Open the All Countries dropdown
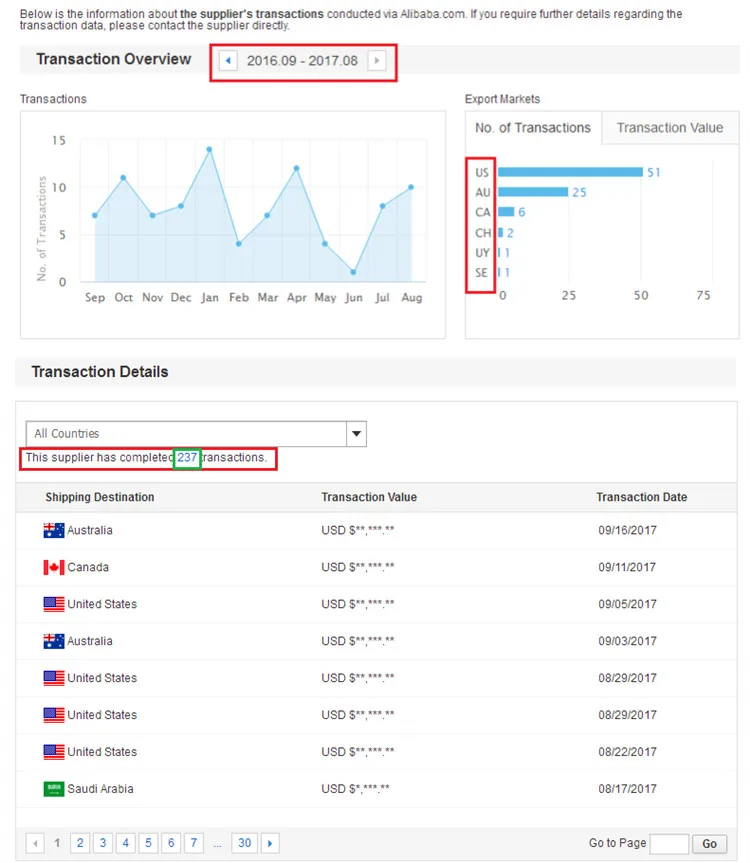This screenshot has height=863, width=750. (x=355, y=434)
